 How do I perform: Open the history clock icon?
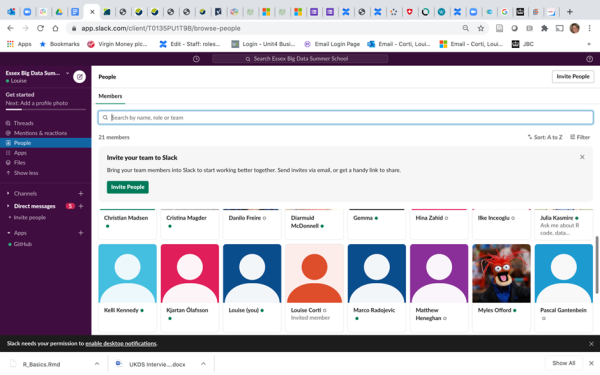pyautogui.click(x=196, y=59)
